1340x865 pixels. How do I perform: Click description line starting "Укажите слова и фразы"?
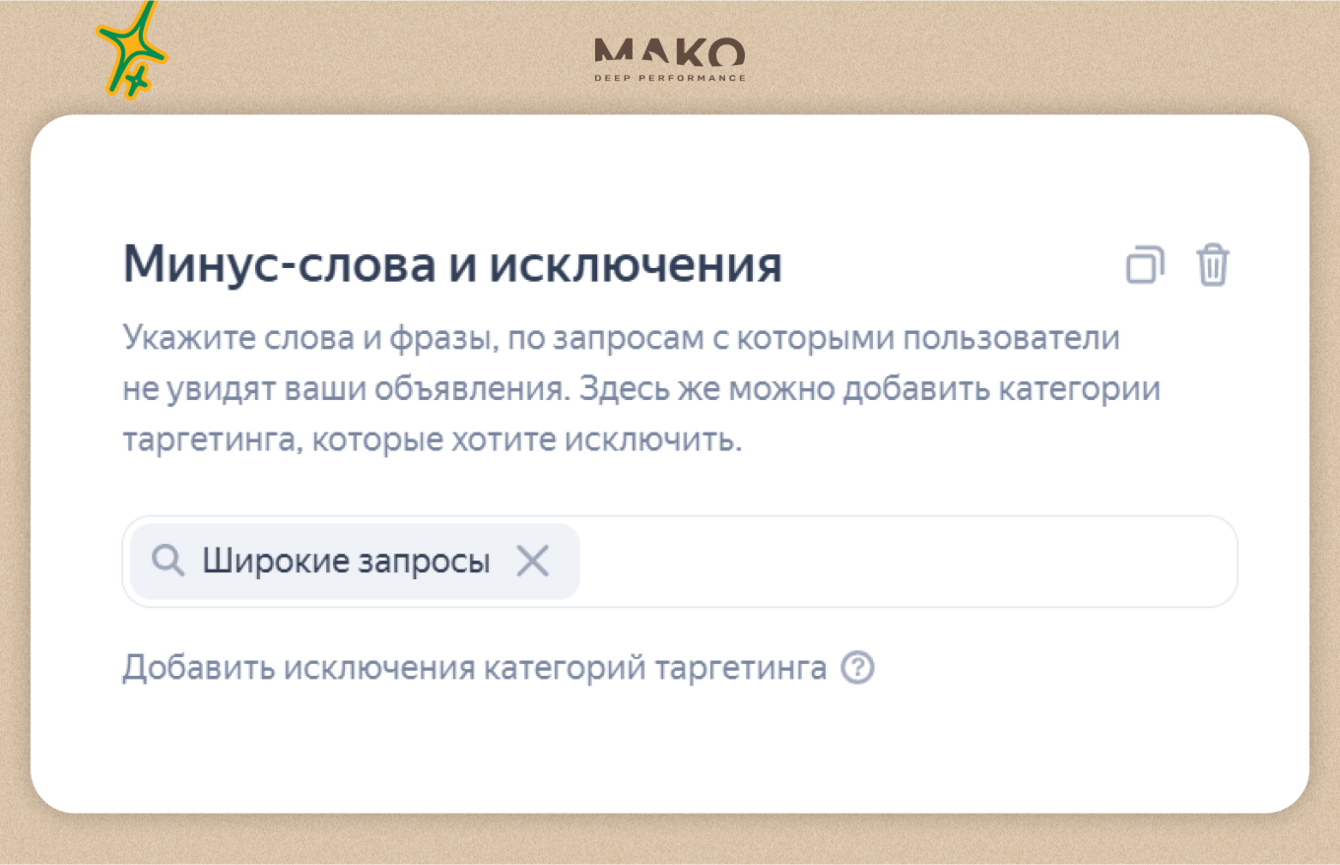click(x=620, y=338)
